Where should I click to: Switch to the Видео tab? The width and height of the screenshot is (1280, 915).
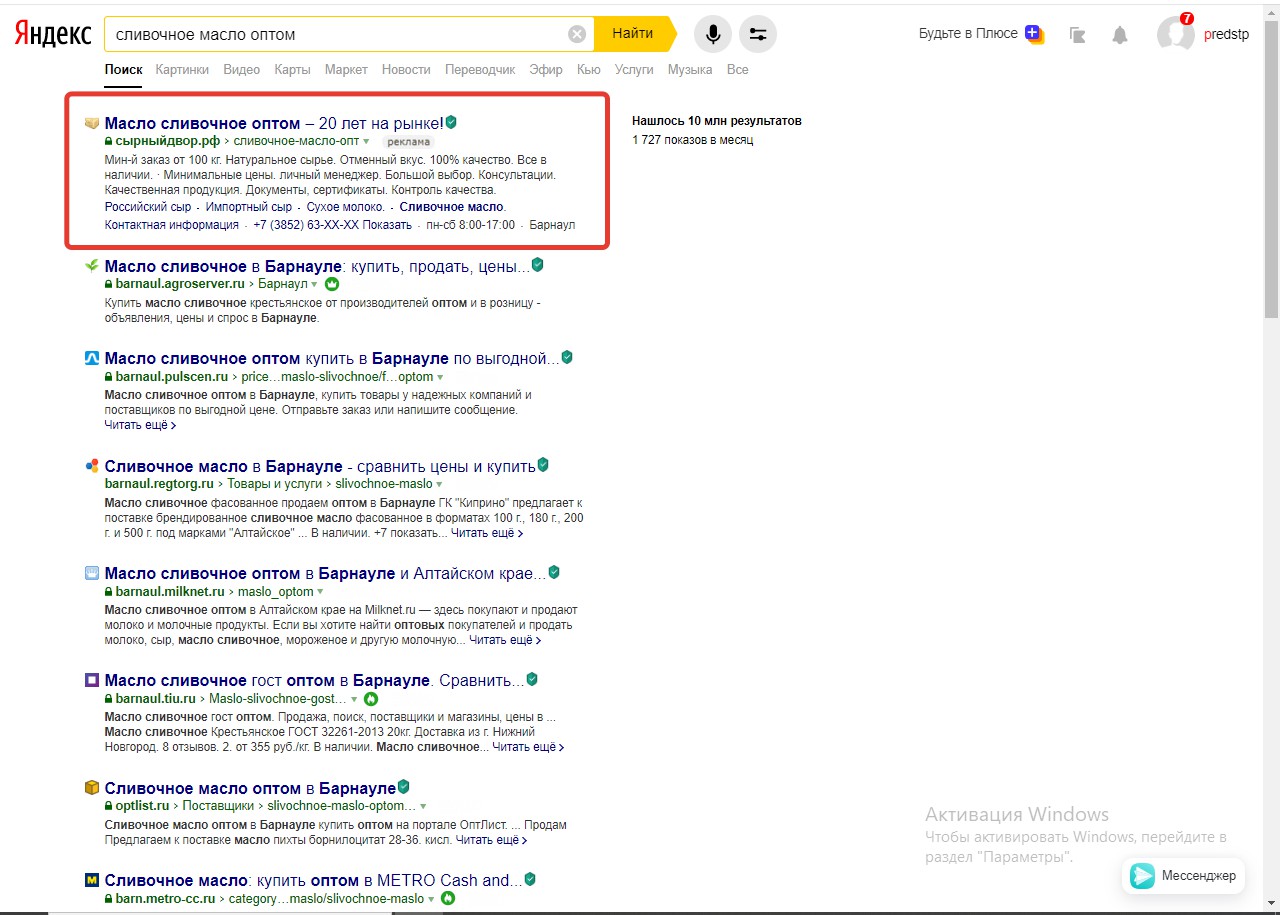[242, 70]
